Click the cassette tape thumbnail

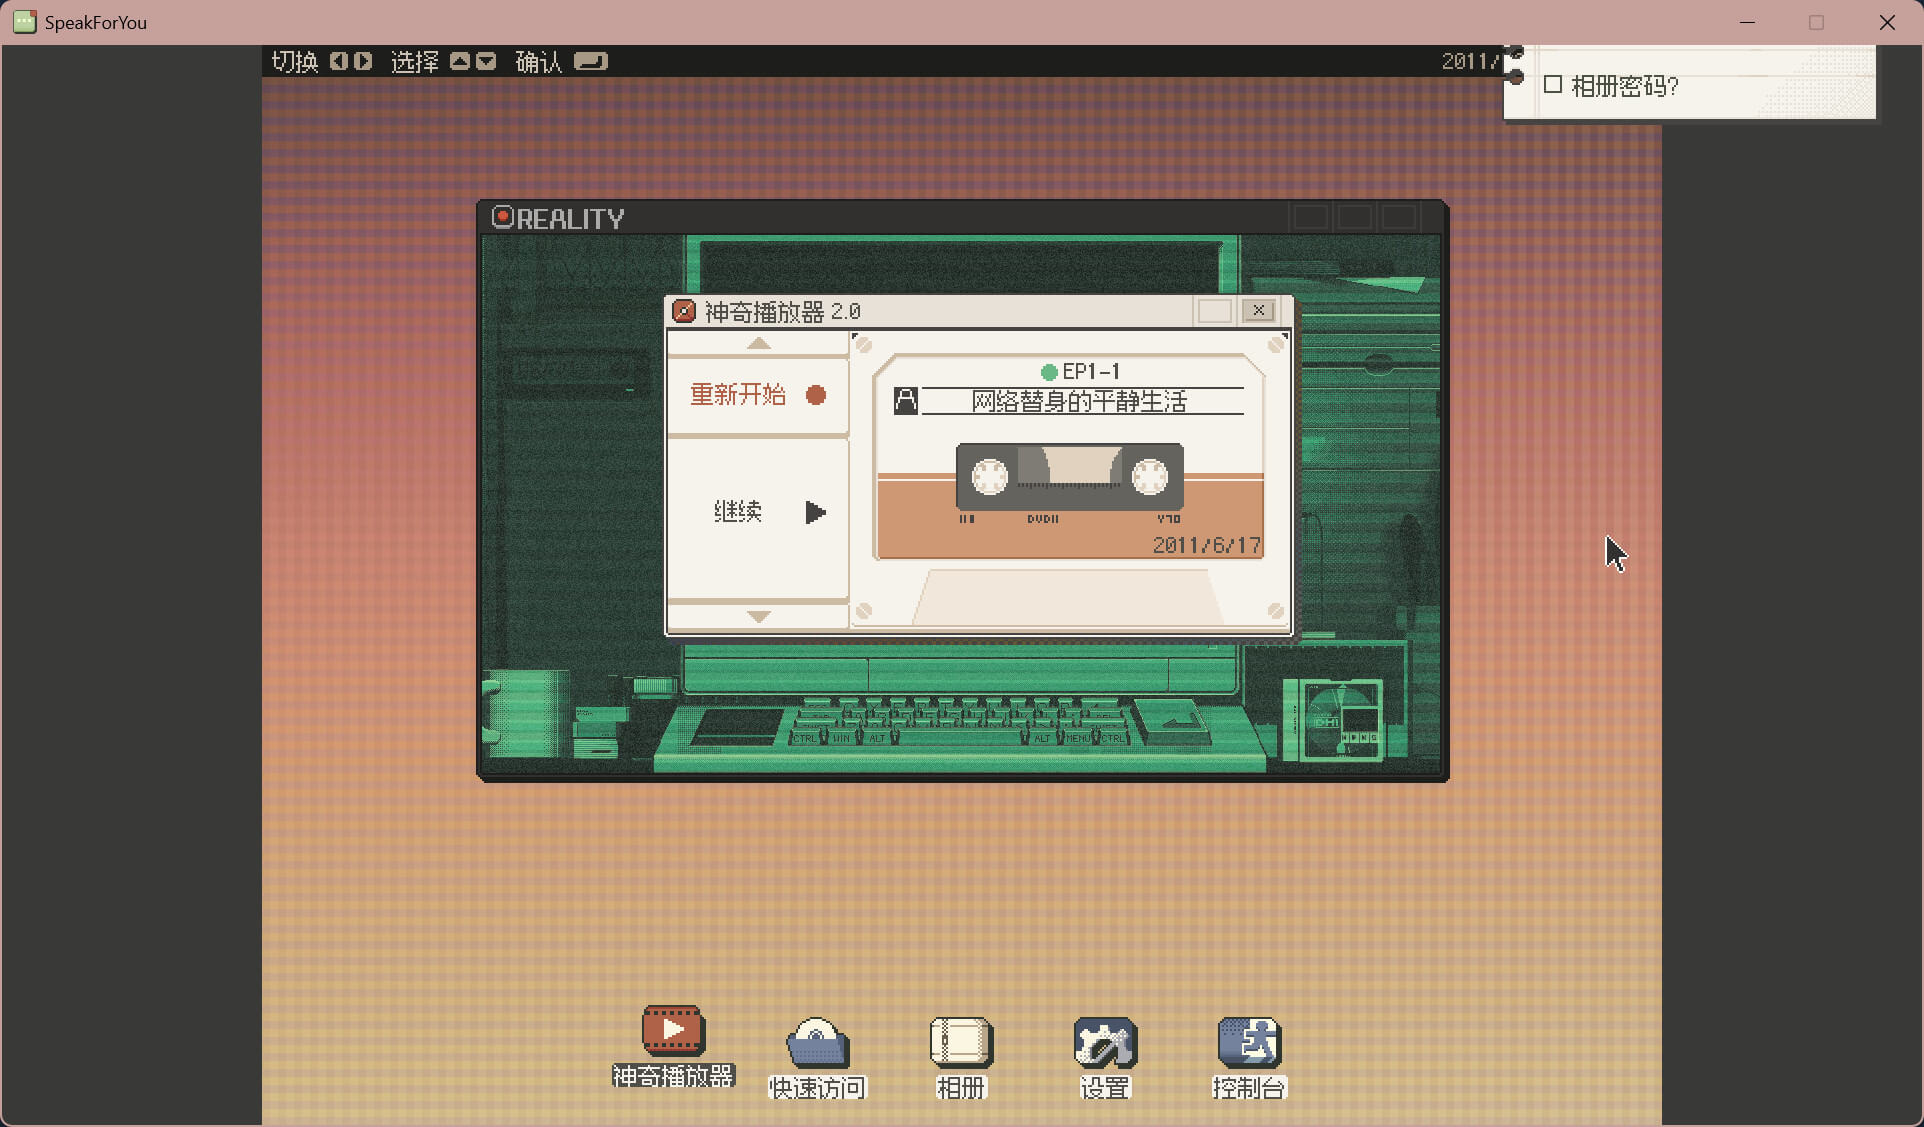(x=1069, y=477)
